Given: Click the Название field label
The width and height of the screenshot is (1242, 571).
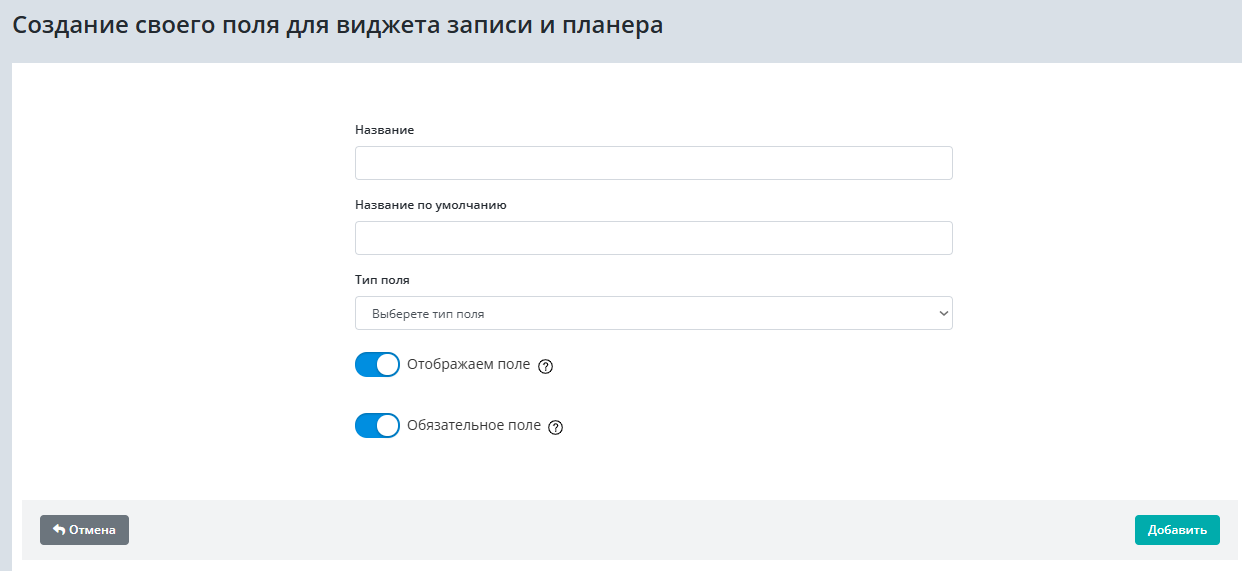Looking at the screenshot, I should coord(384,130).
